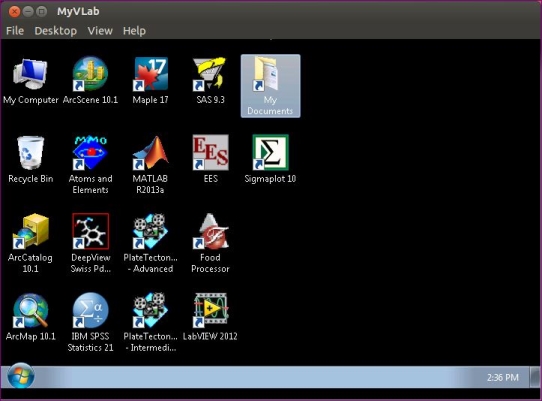
Task: Select the MATLAB R2013a icon
Action: 150,165
